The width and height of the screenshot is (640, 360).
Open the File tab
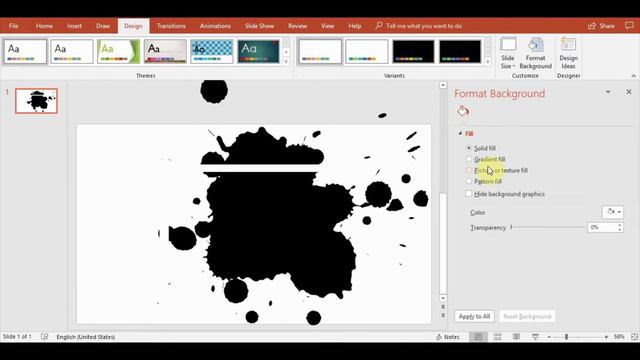tap(13, 26)
